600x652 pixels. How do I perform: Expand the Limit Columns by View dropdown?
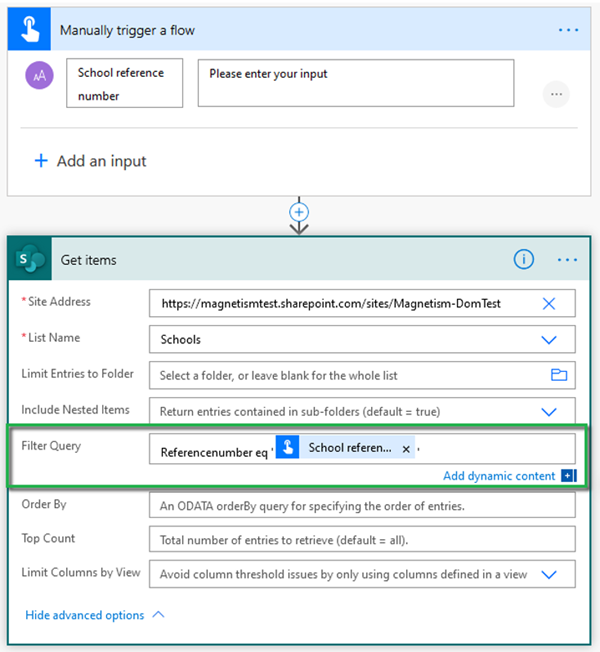click(548, 575)
